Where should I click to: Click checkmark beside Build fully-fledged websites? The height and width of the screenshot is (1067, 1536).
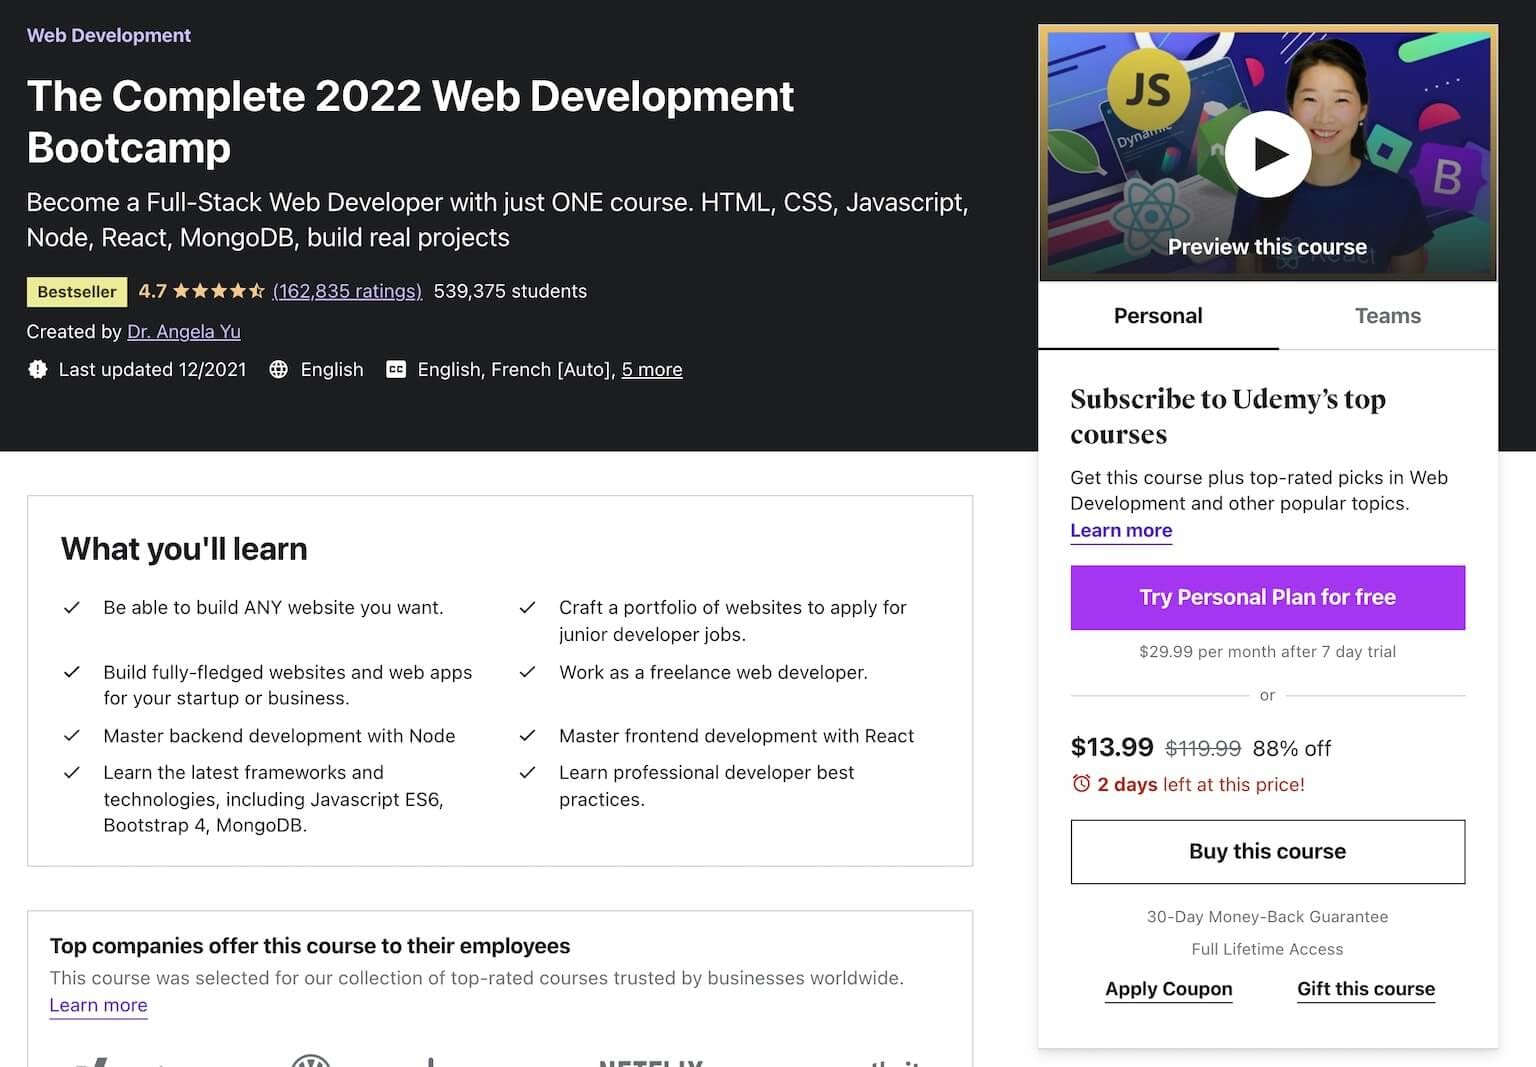point(72,672)
